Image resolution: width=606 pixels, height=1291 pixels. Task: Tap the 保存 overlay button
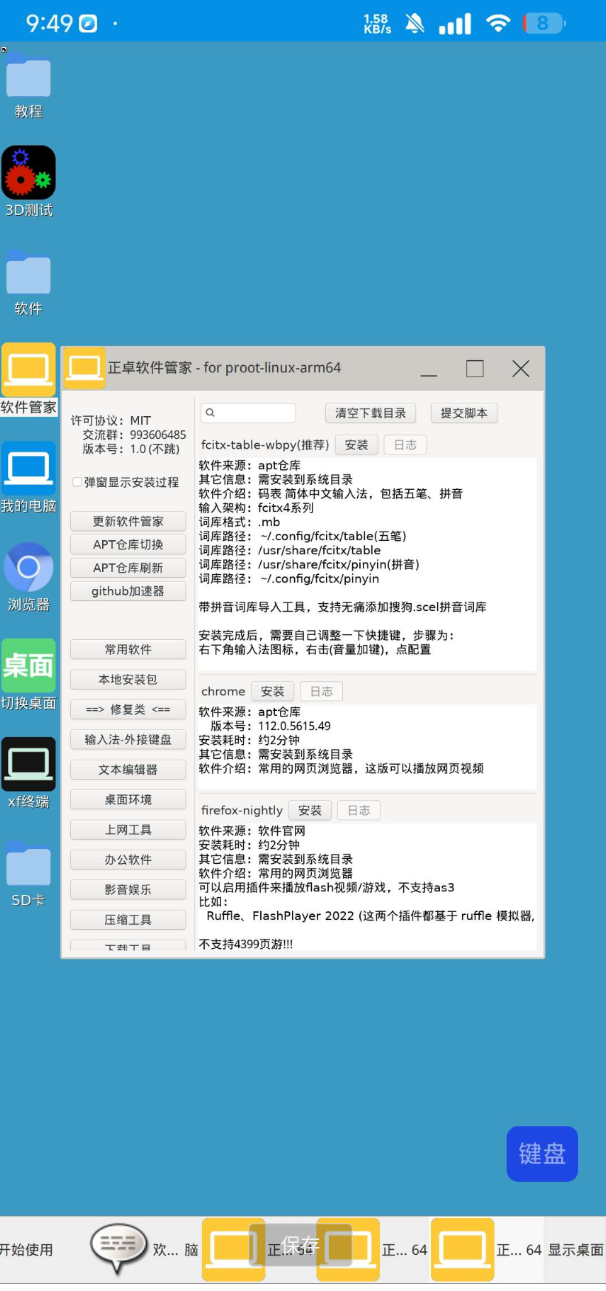(x=300, y=1245)
